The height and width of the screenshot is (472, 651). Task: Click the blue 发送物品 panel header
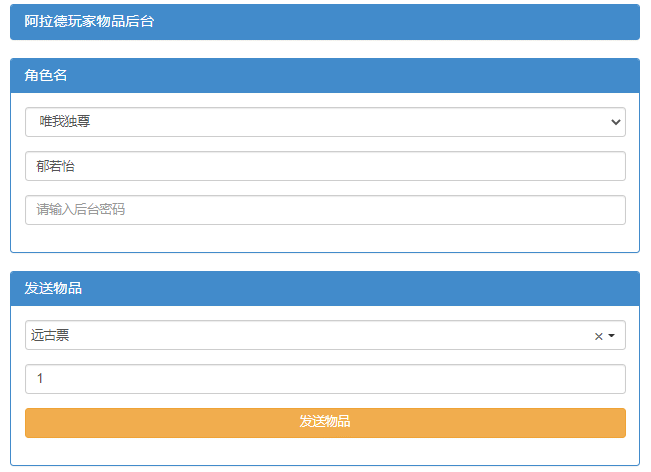coord(325,289)
